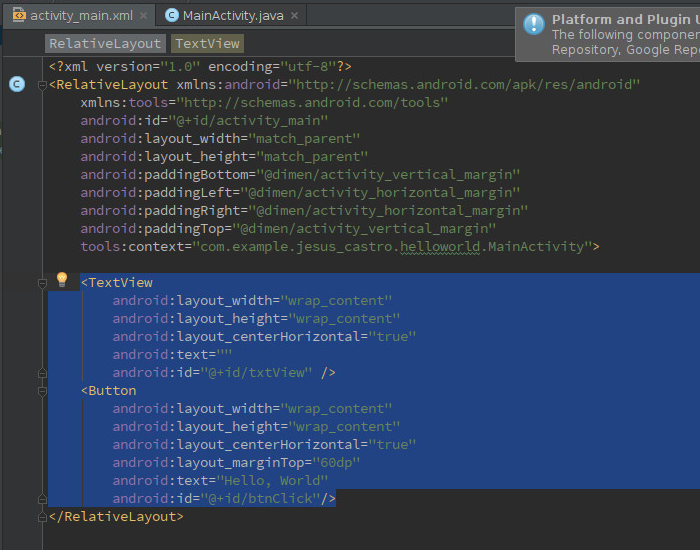Click the "@+id/btnClick" id value
This screenshot has height=550, width=700.
(x=260, y=498)
